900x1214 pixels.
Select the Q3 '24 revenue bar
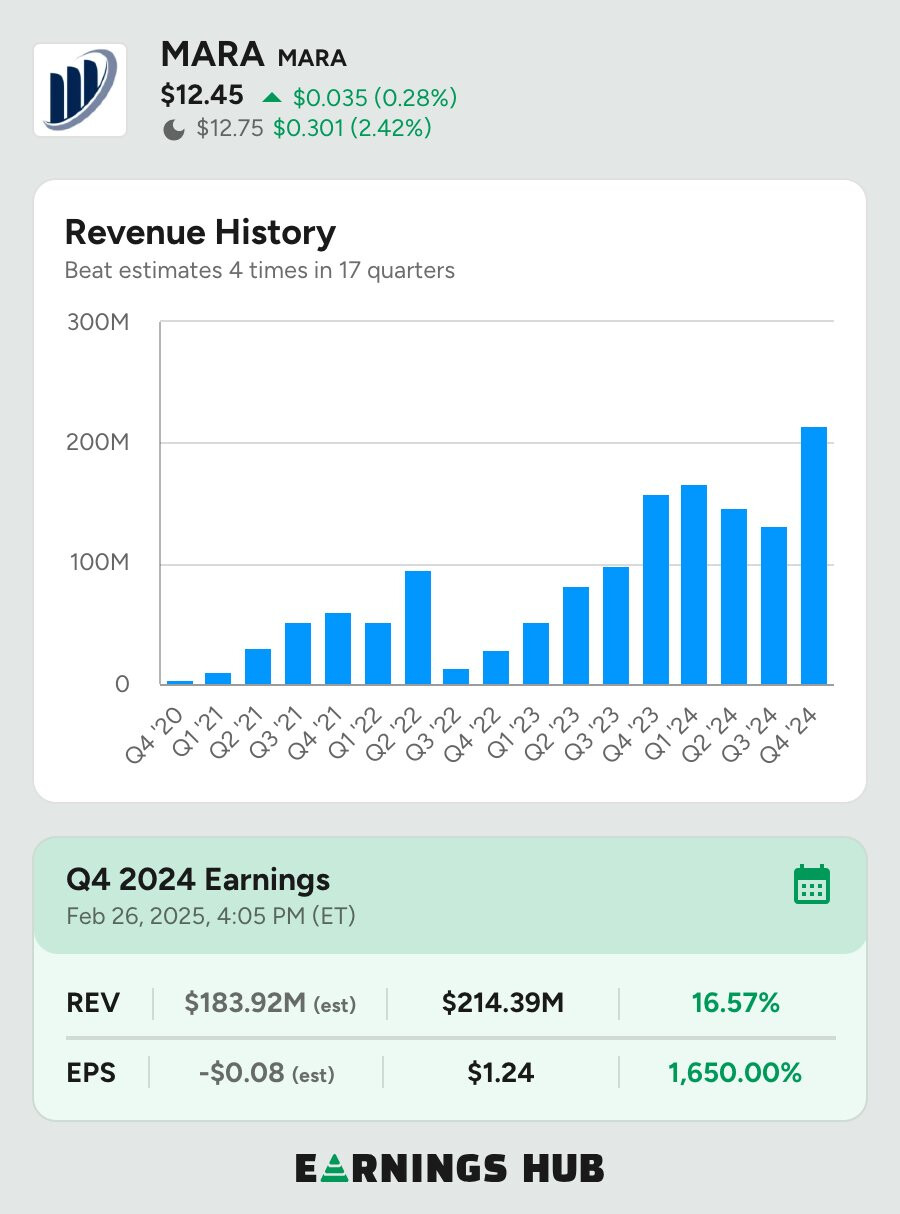pos(774,606)
